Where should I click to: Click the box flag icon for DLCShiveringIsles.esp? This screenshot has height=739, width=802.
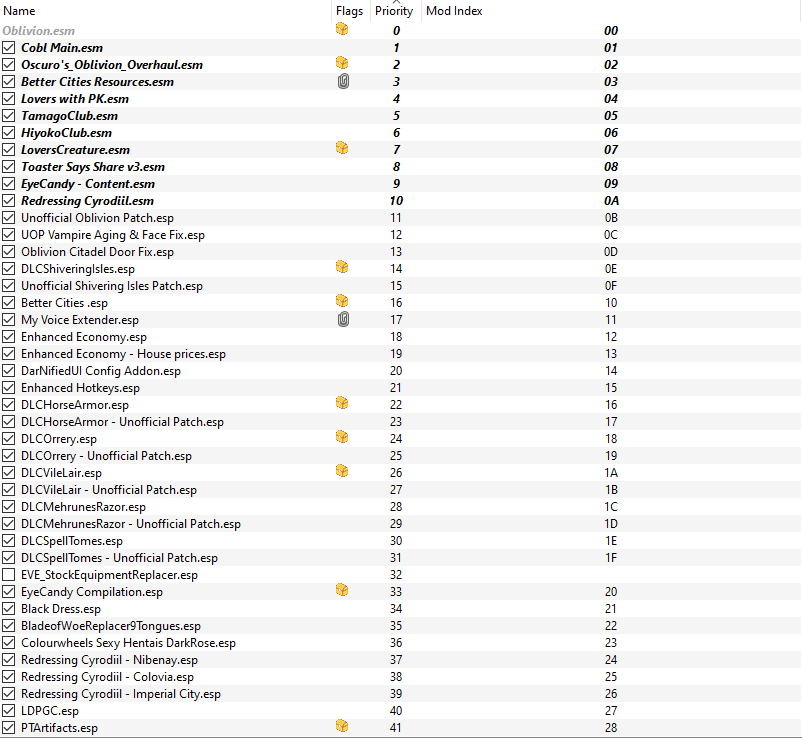point(342,267)
